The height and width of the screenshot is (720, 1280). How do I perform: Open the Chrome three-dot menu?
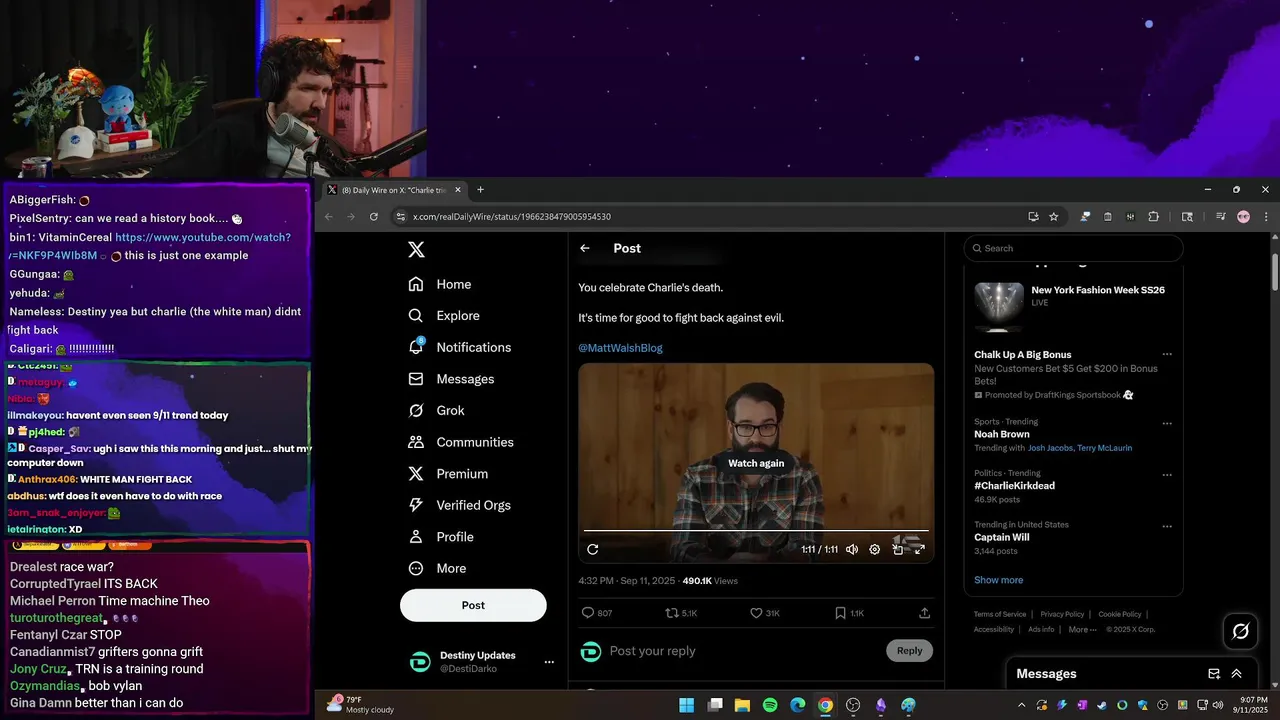tap(1266, 217)
